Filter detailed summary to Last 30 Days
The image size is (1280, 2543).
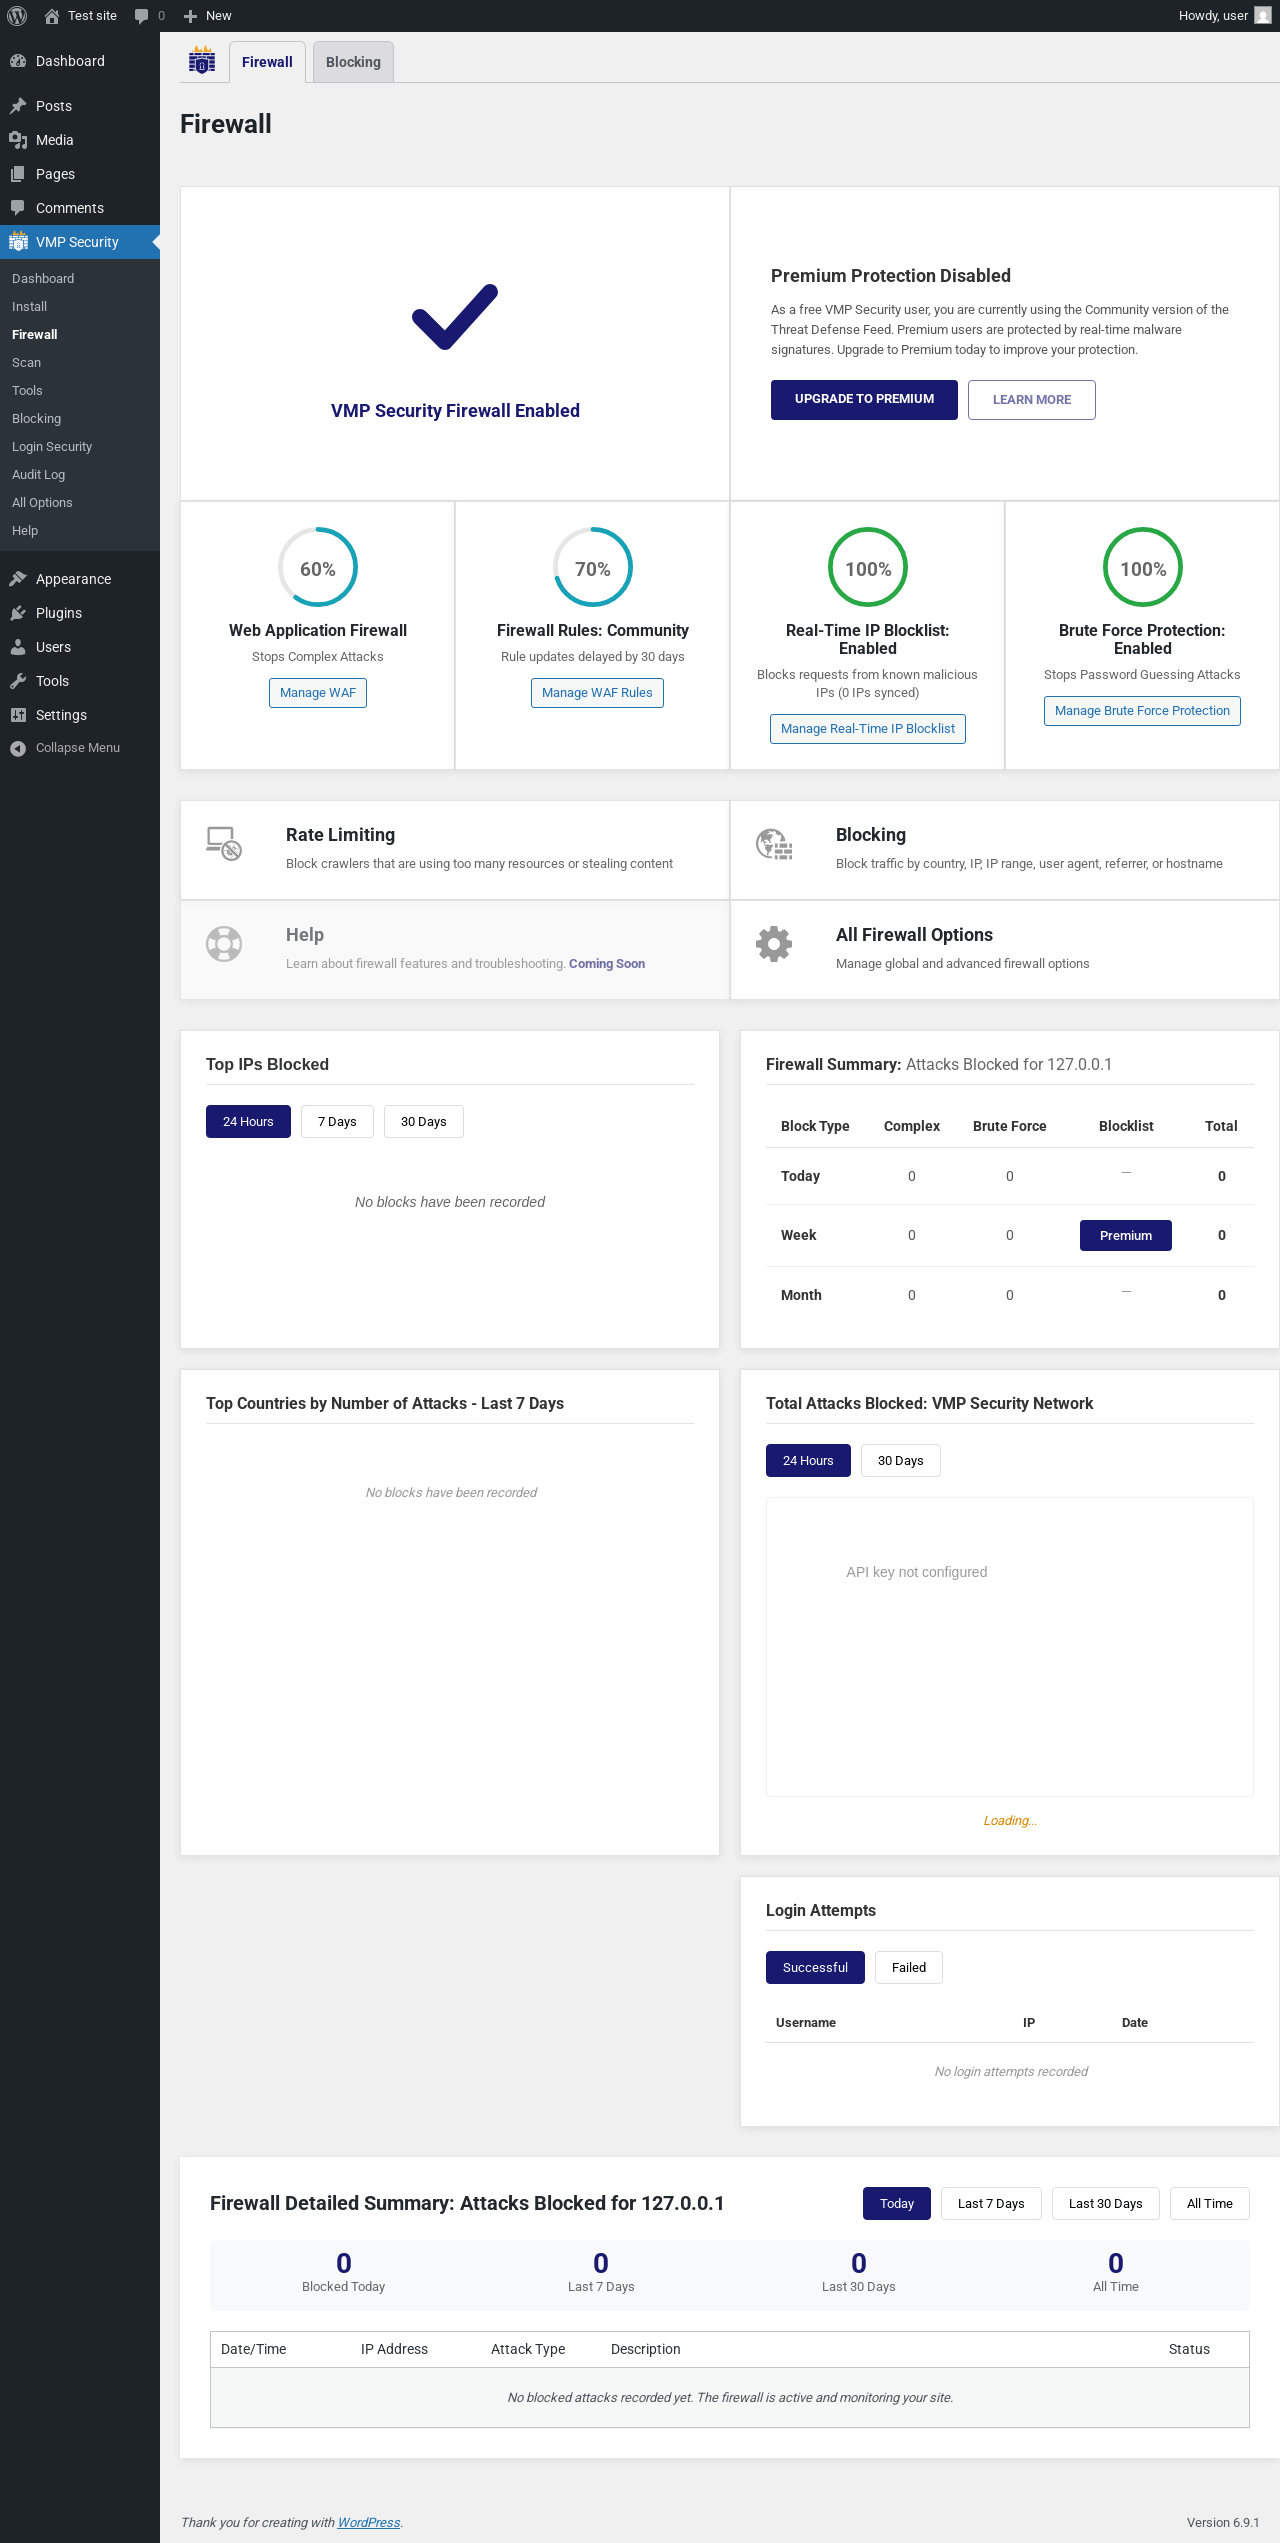pos(1106,2204)
